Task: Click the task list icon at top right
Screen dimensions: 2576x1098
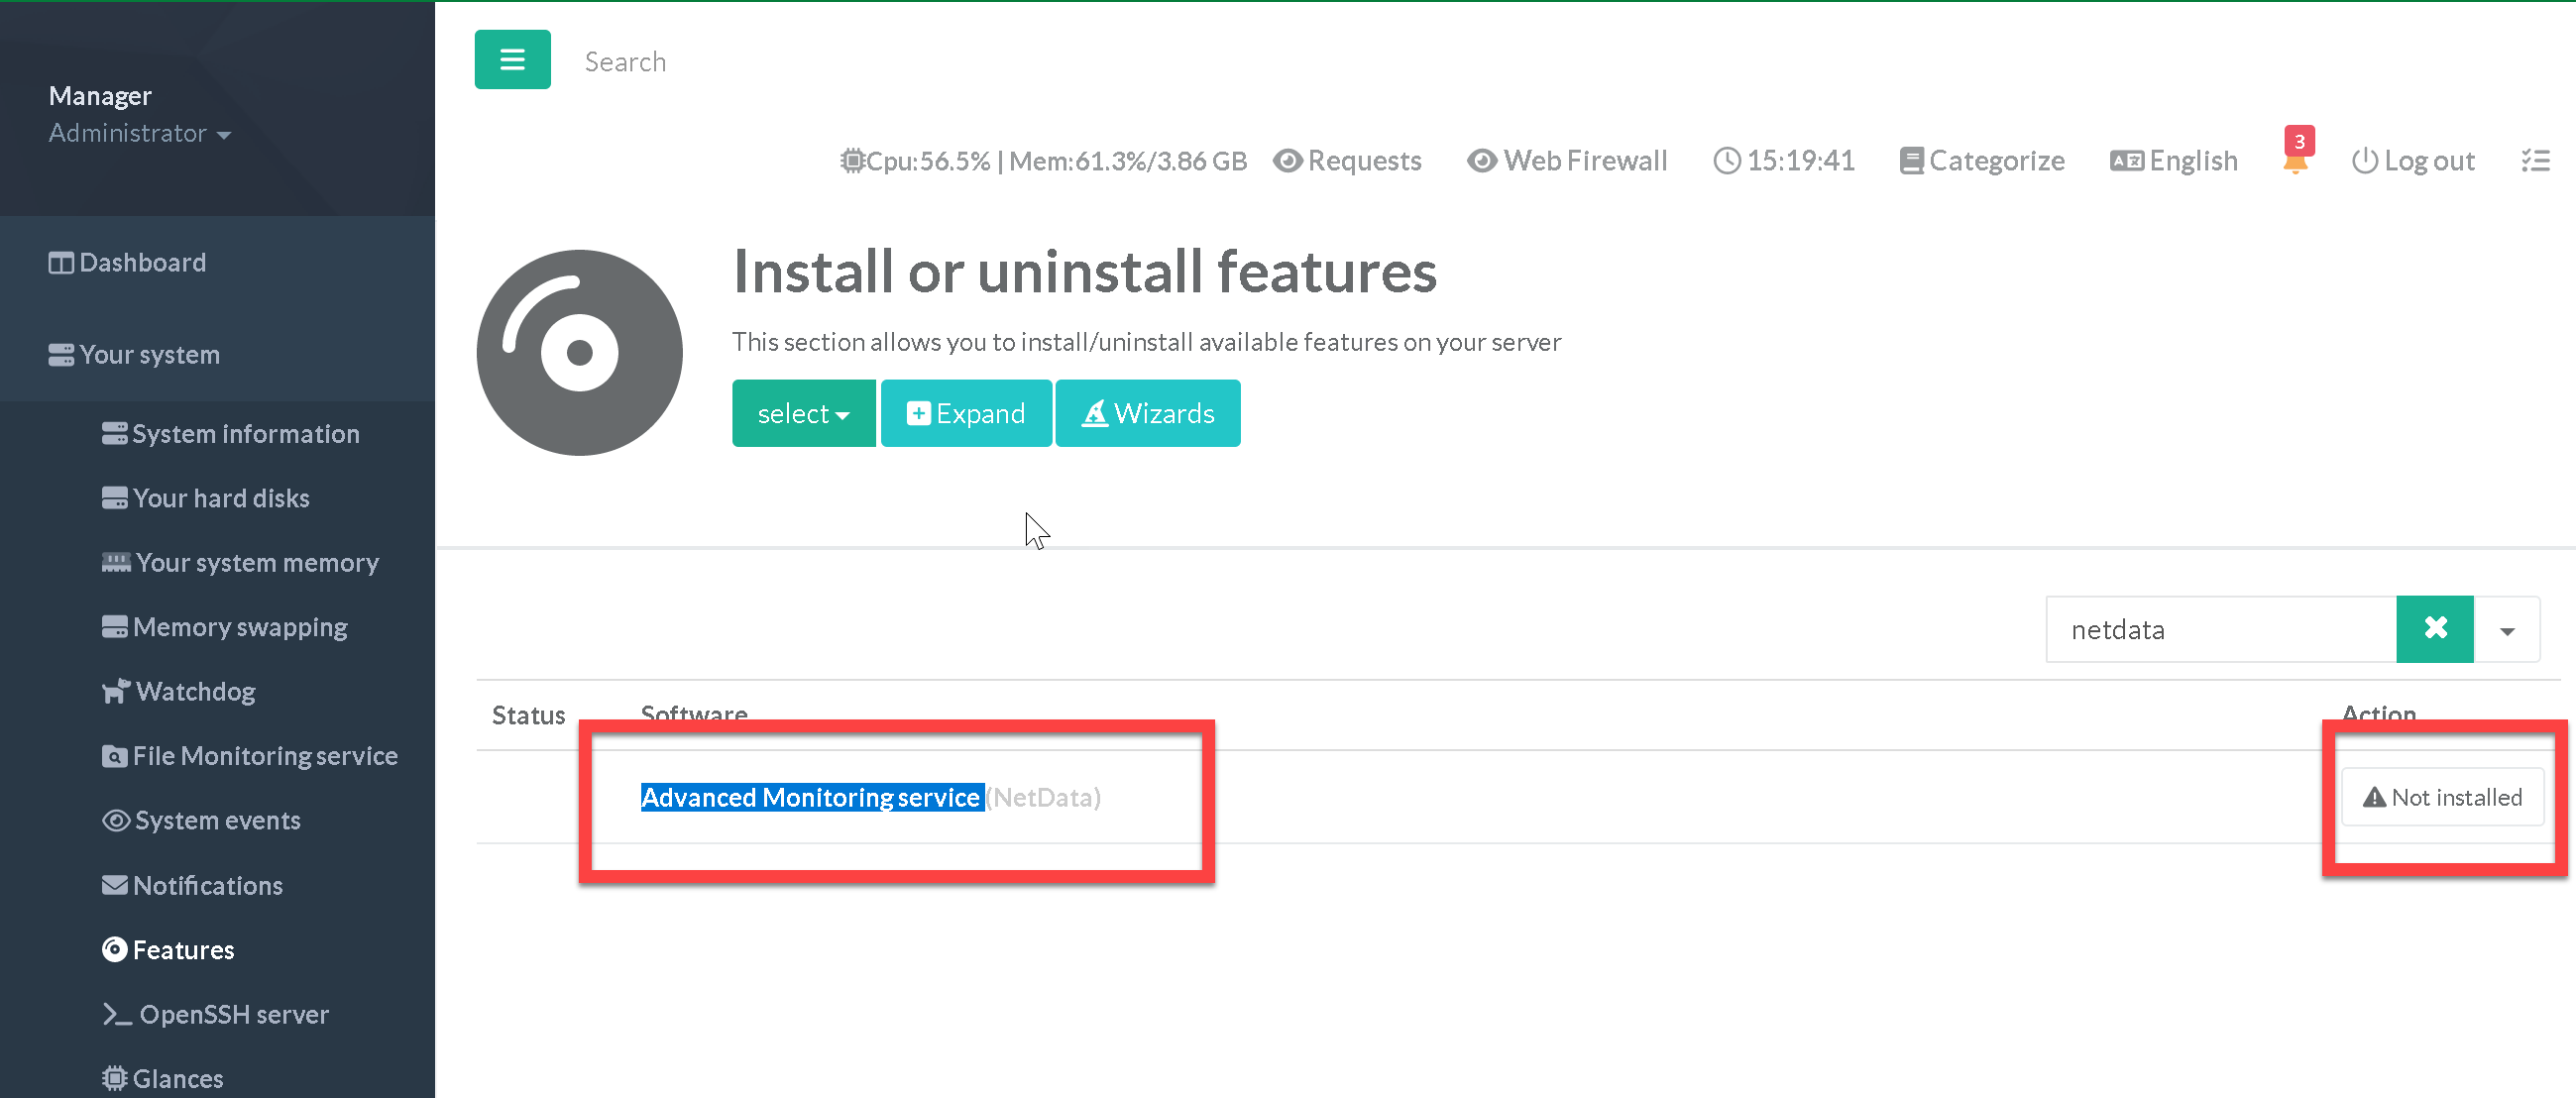Action: pyautogui.click(x=2535, y=160)
